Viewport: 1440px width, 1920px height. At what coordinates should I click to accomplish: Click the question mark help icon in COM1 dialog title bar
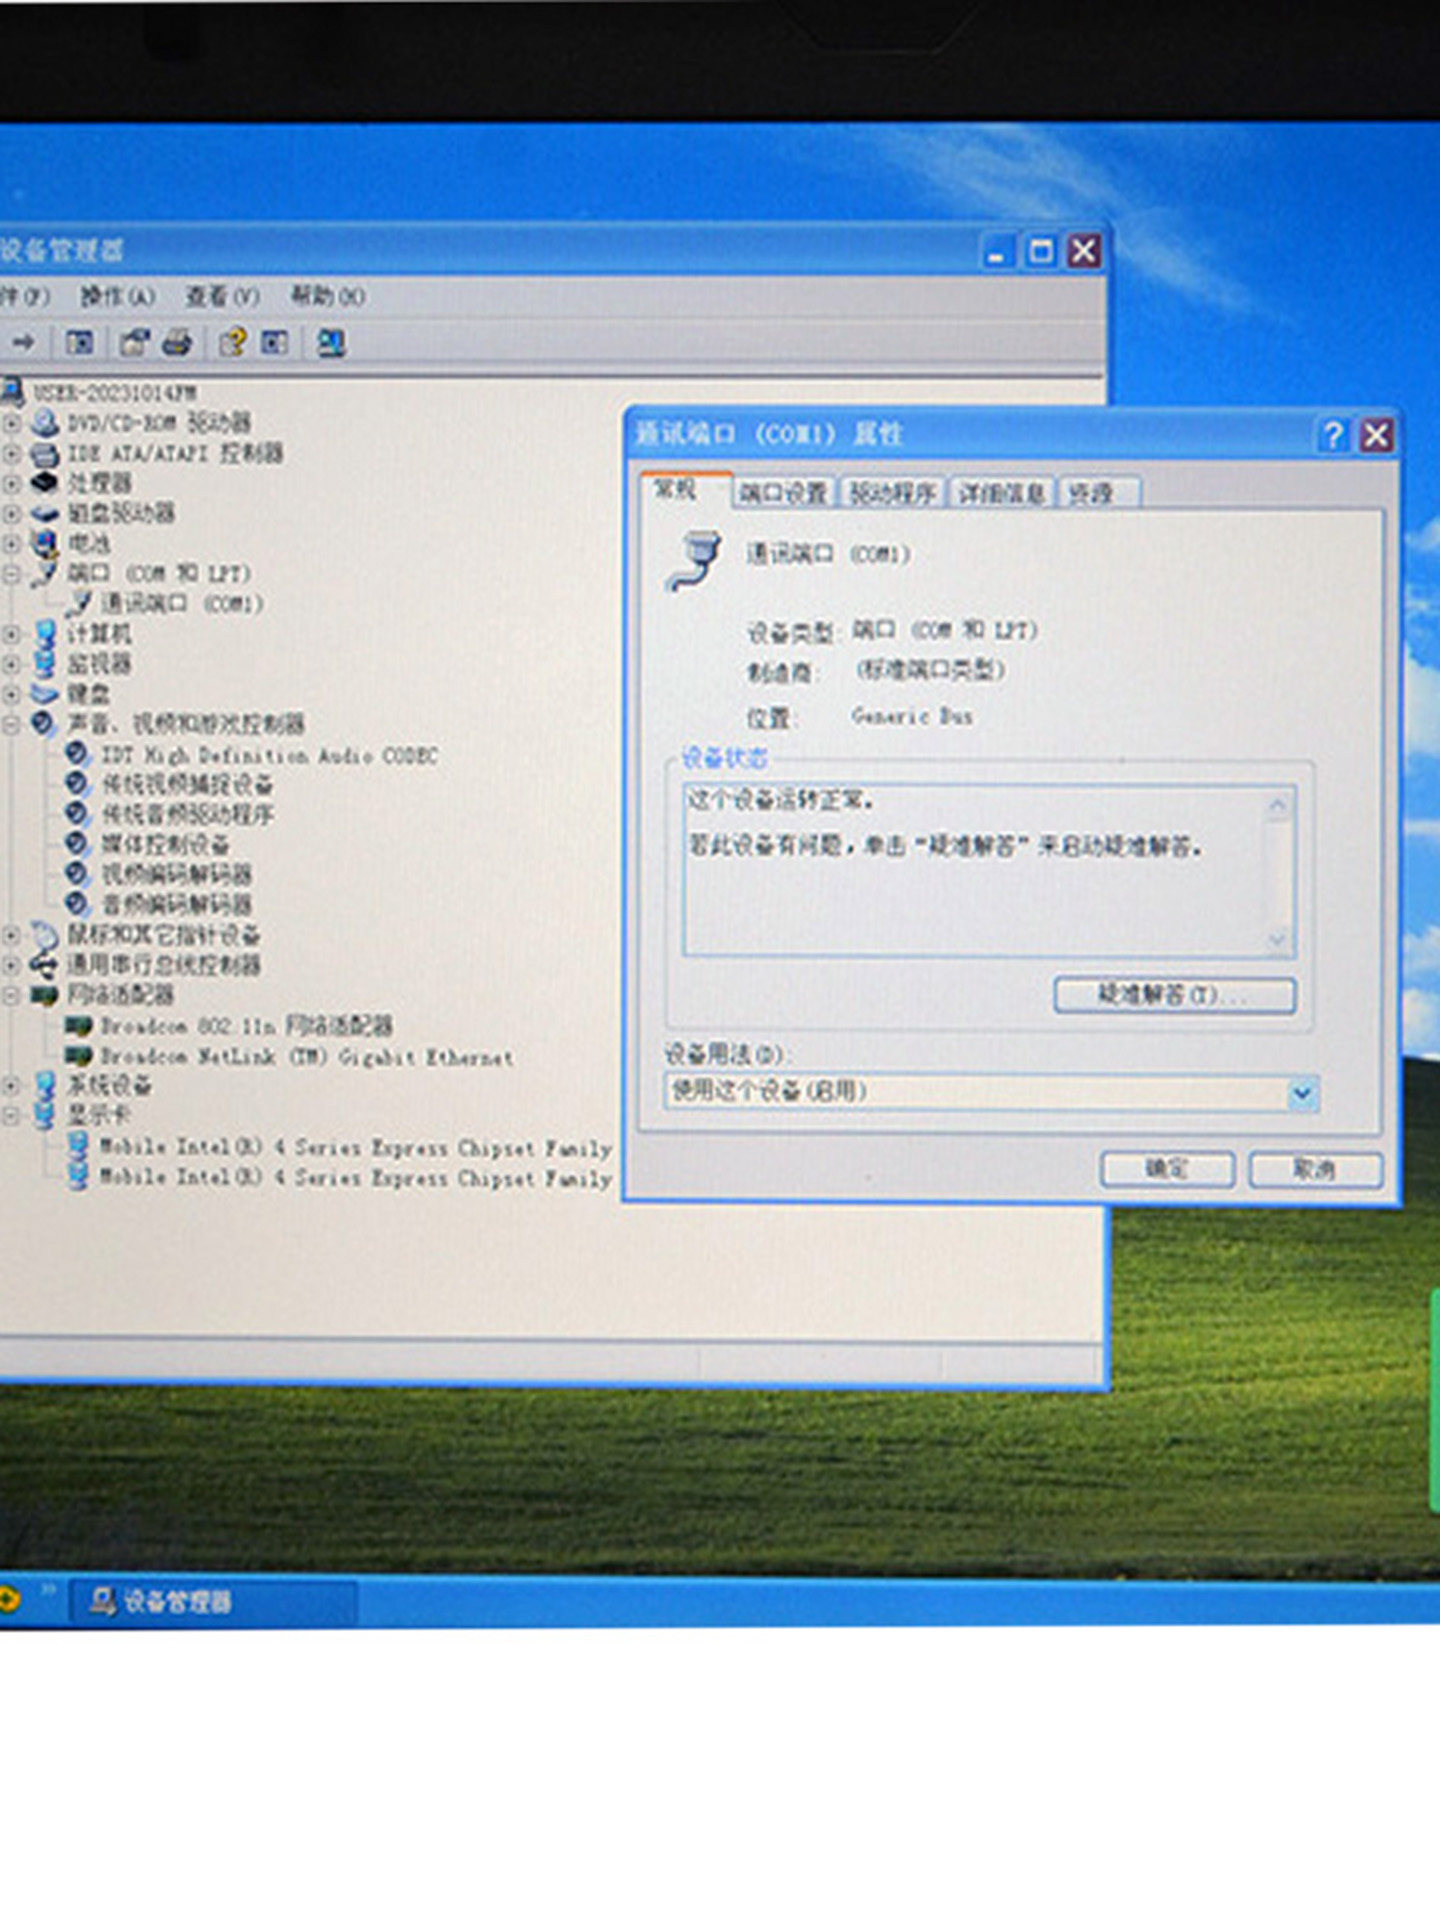(x=1333, y=435)
